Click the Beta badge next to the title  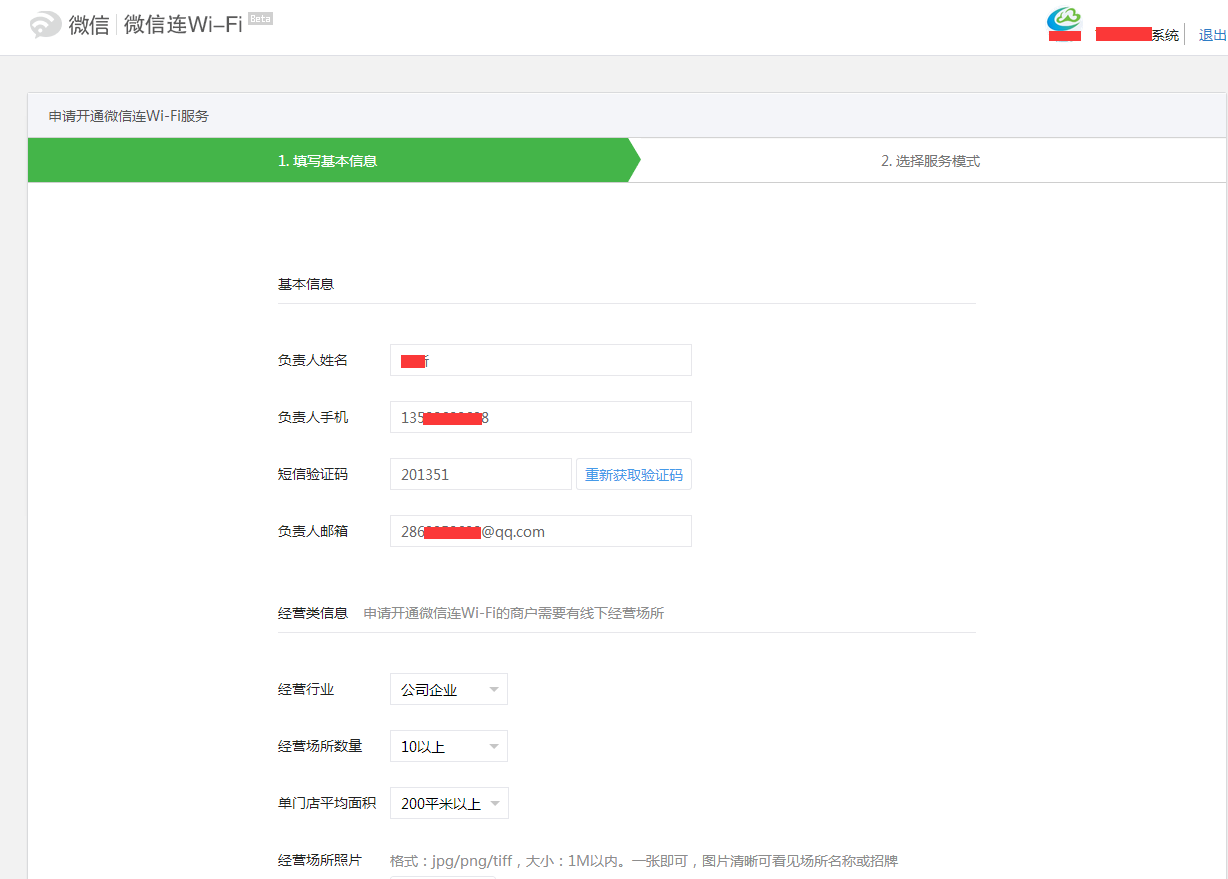coord(260,18)
